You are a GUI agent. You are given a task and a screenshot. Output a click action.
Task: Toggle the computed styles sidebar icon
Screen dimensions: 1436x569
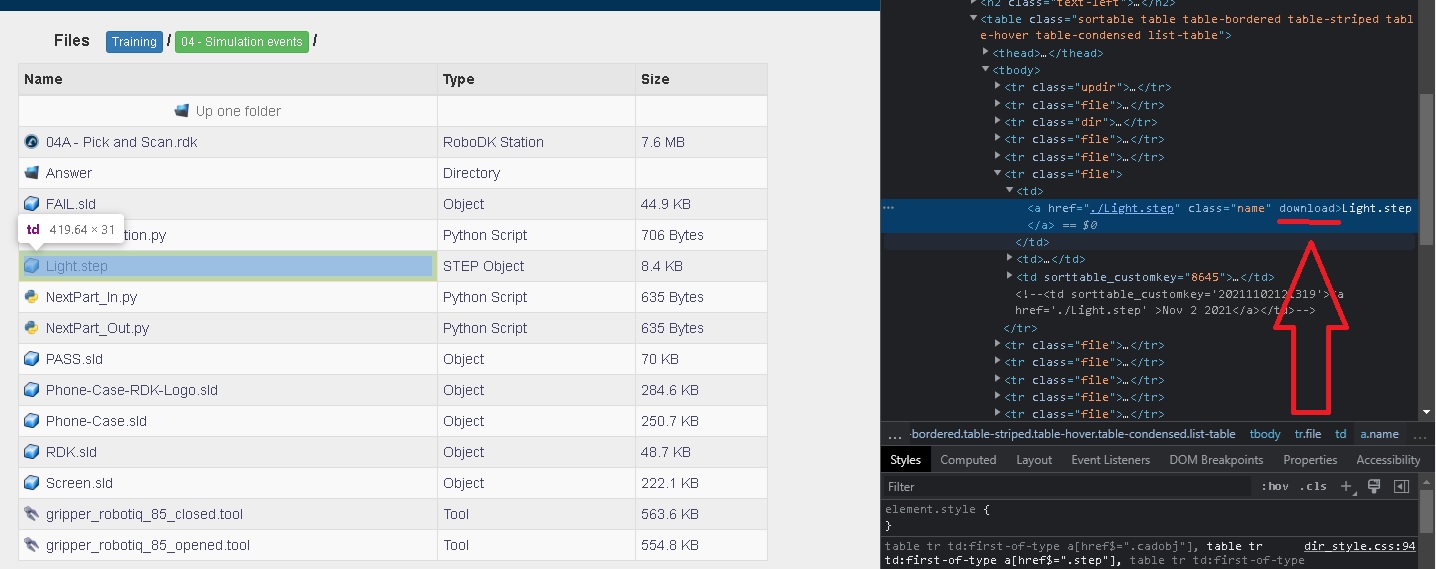(1401, 486)
